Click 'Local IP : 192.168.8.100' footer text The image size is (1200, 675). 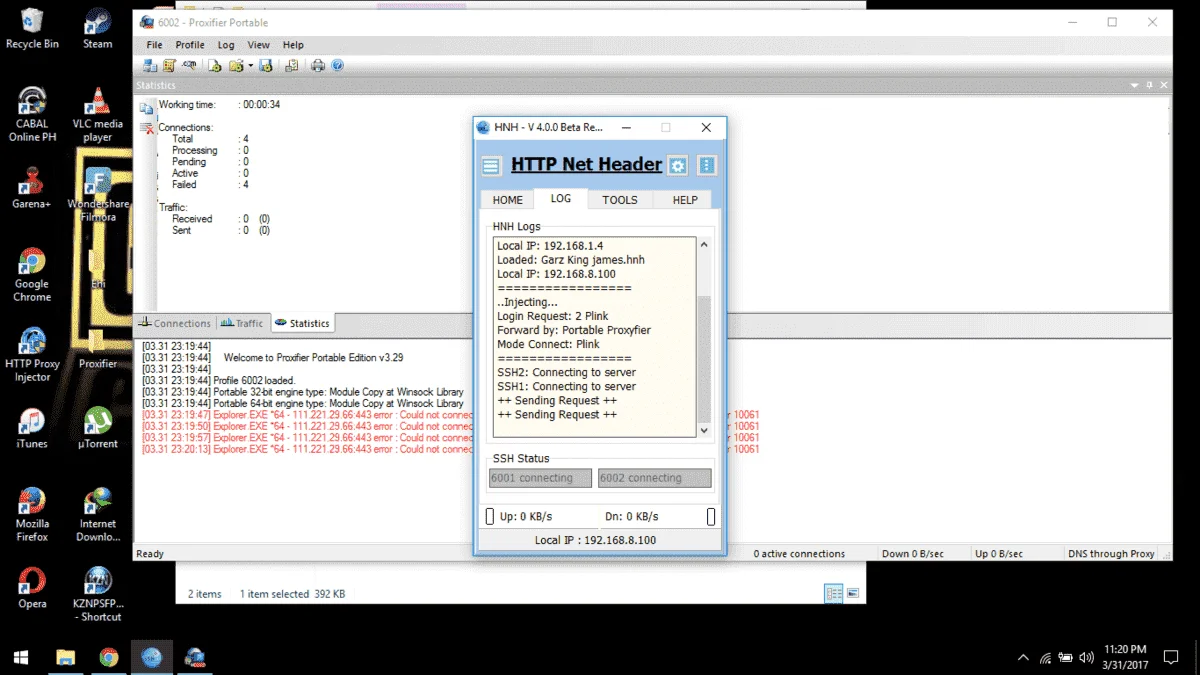pyautogui.click(x=595, y=540)
